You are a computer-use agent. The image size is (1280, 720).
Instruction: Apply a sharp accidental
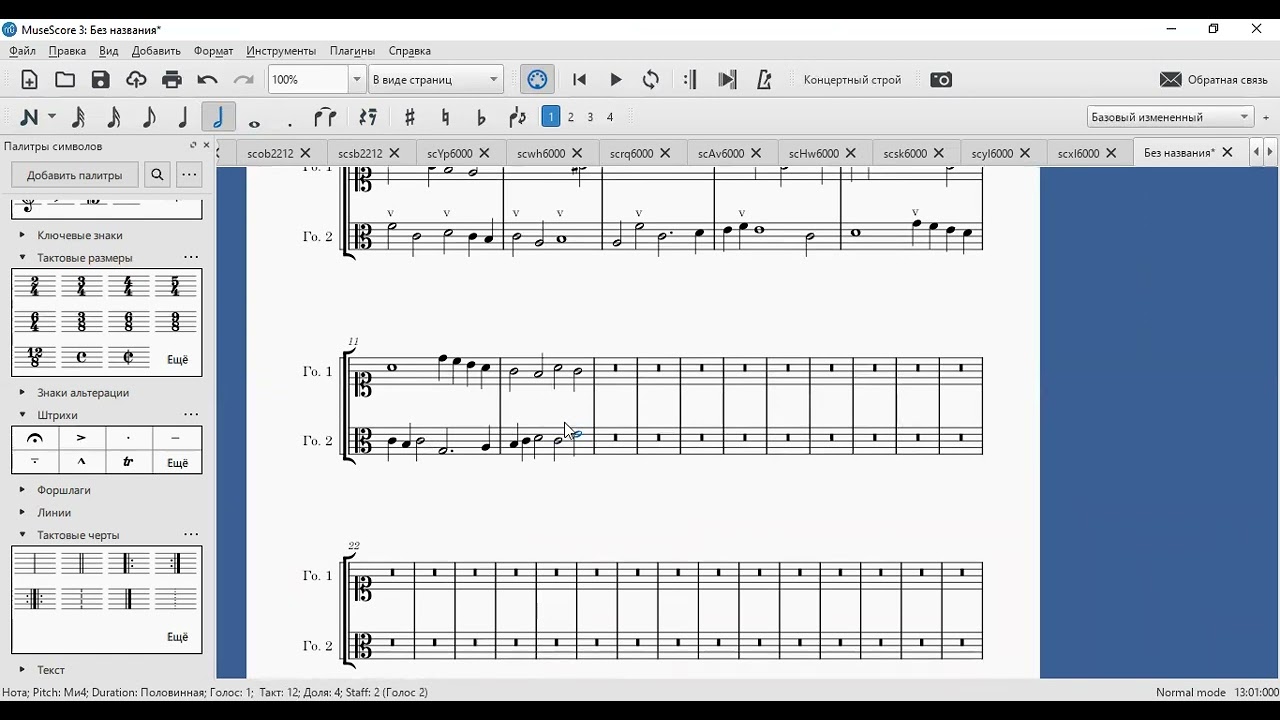click(410, 117)
